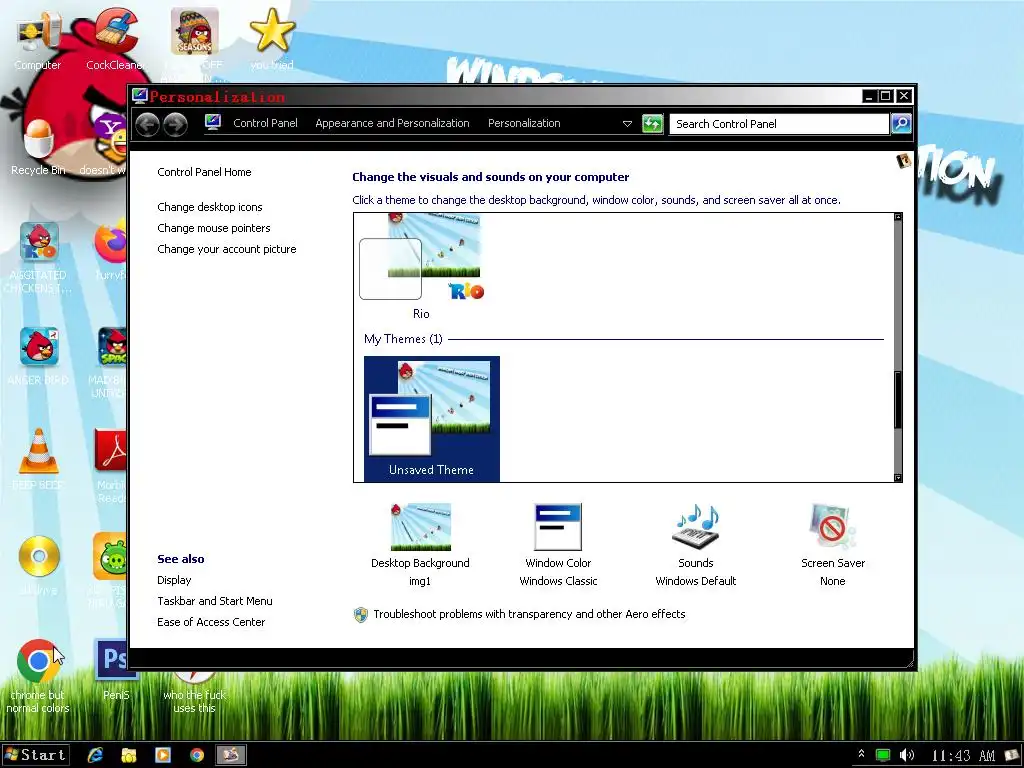This screenshot has height=768, width=1024.
Task: Click the Start button
Action: 36,755
